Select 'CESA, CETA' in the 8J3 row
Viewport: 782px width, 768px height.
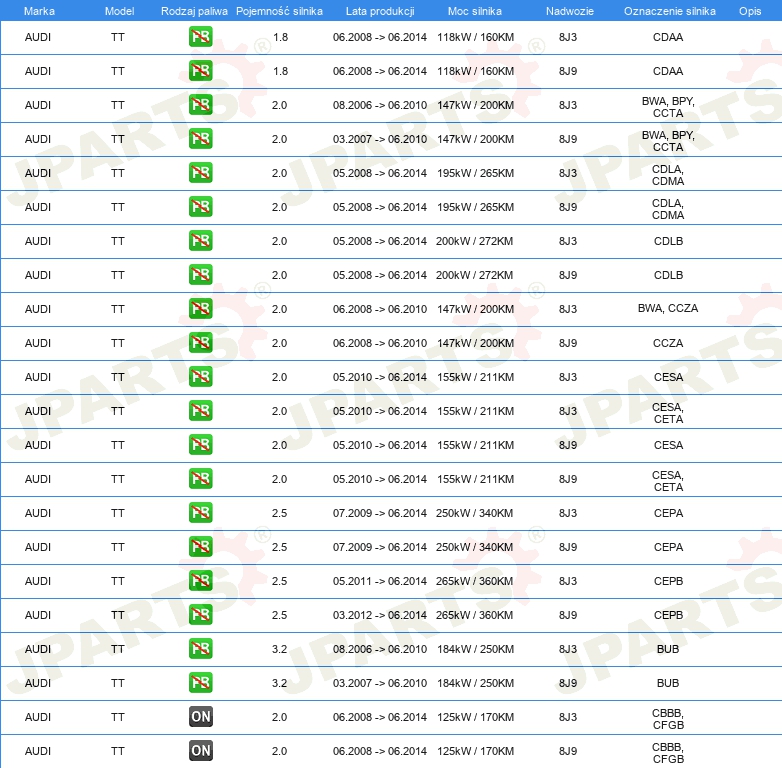pyautogui.click(x=668, y=413)
